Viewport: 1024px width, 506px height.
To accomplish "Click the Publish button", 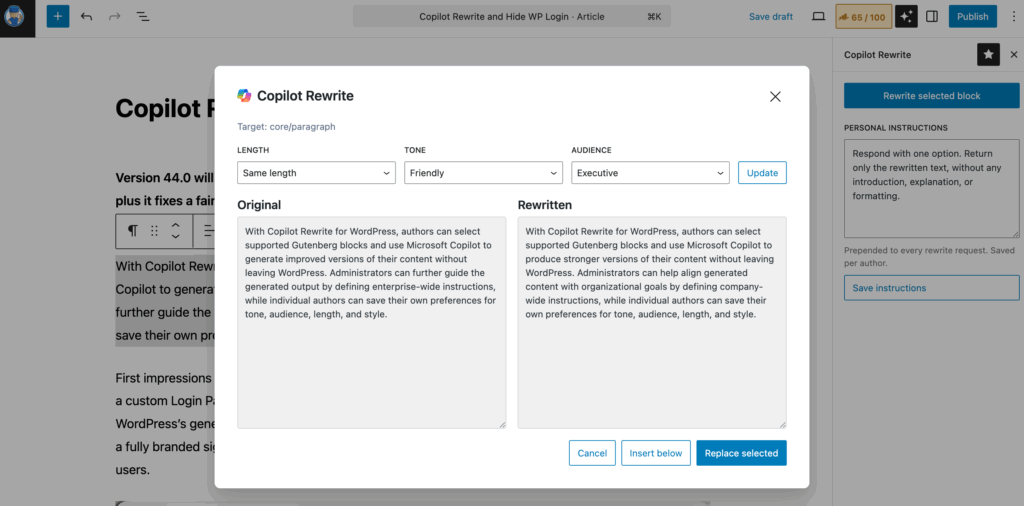I will tap(972, 17).
